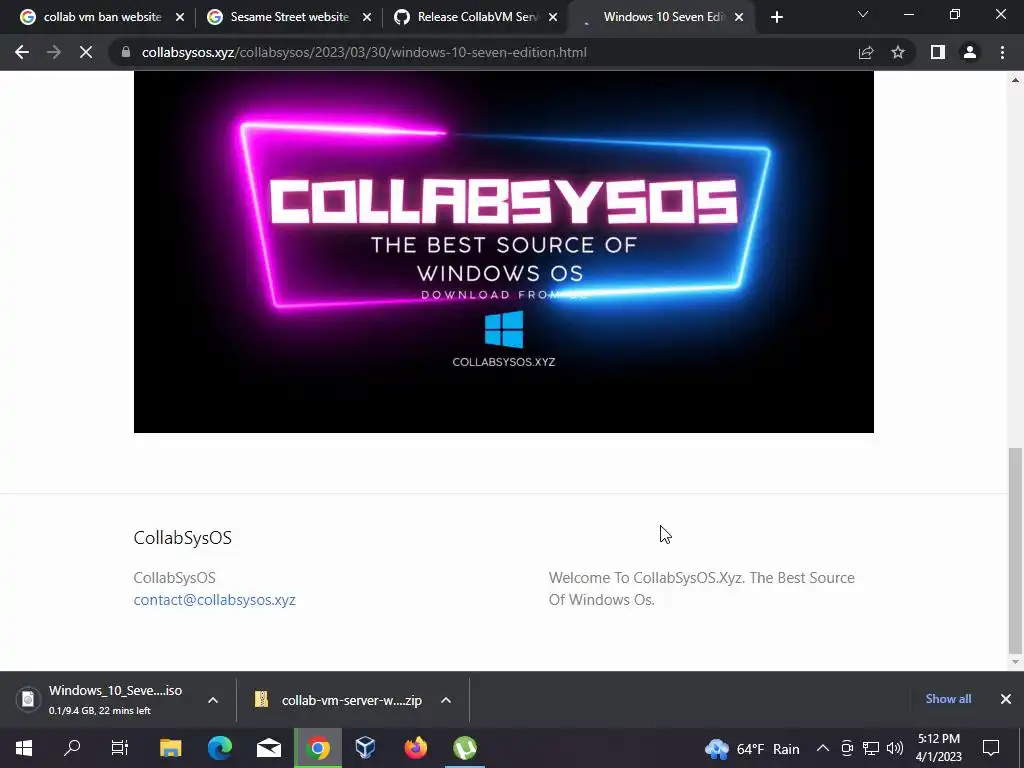Click the Meet Now tray icon
Image resolution: width=1024 pixels, height=768 pixels.
[x=847, y=748]
